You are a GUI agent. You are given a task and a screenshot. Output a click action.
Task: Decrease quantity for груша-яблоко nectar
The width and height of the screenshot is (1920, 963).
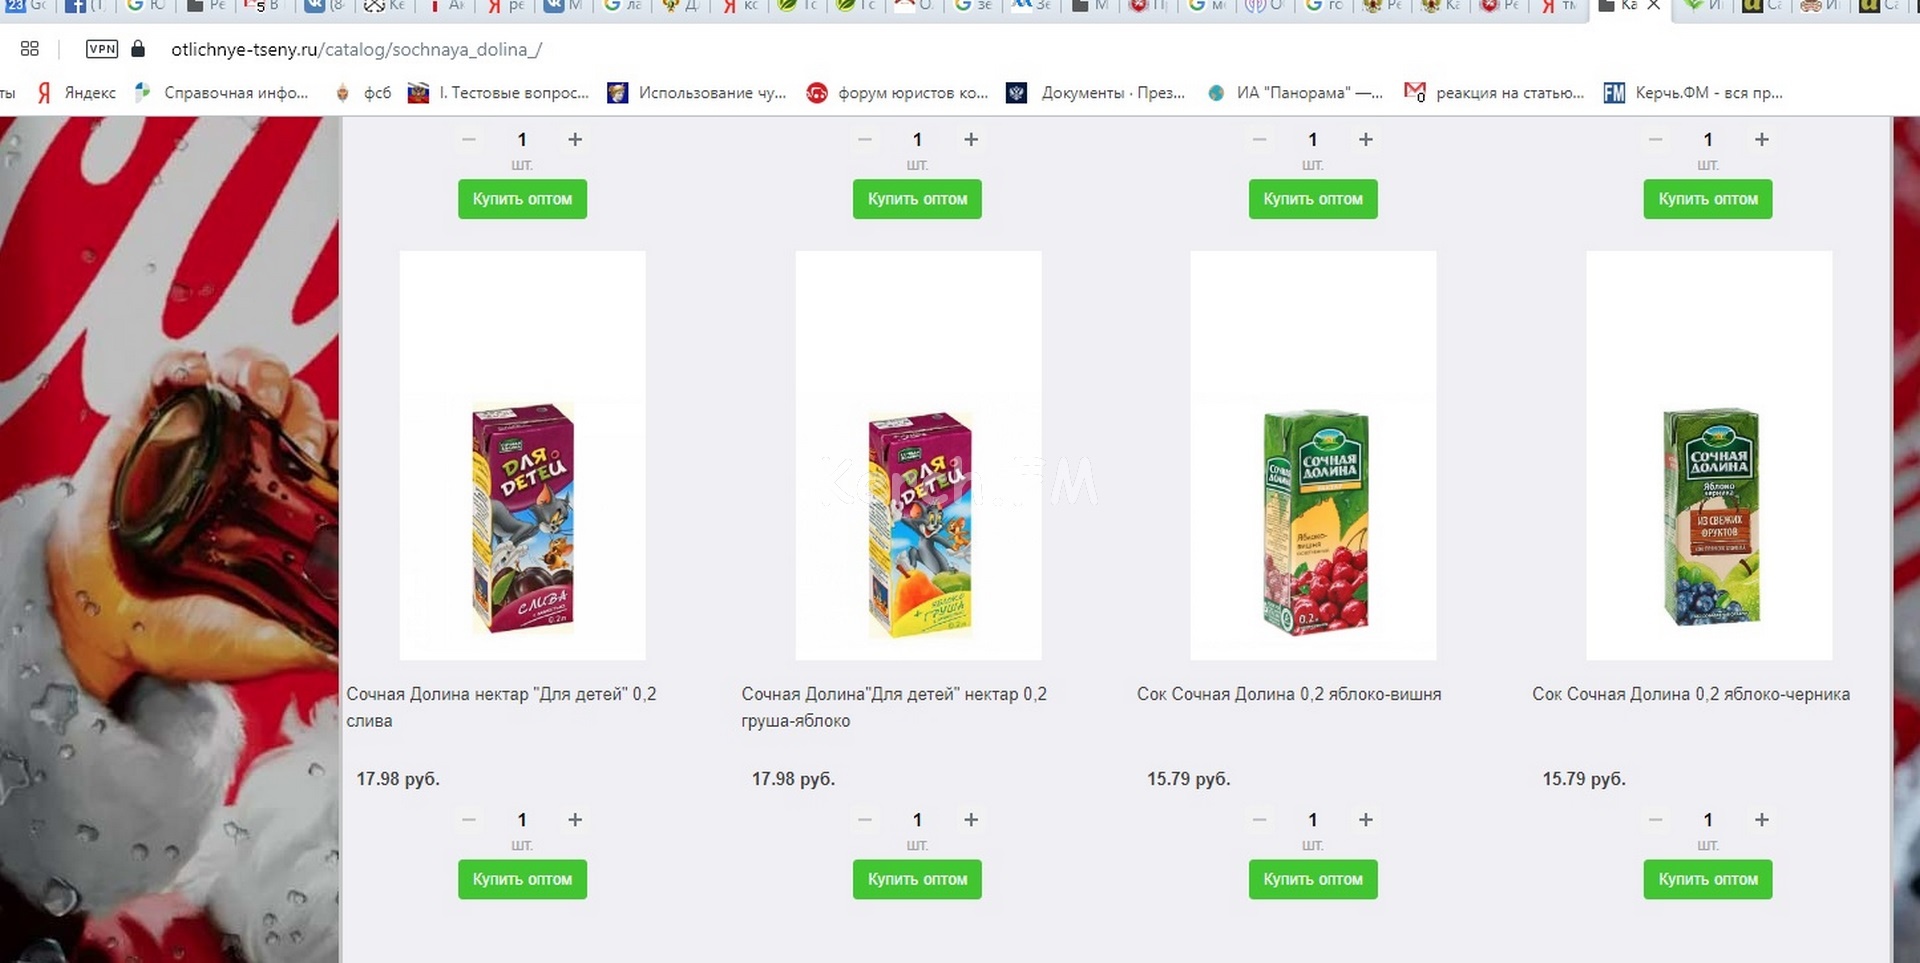pos(865,820)
